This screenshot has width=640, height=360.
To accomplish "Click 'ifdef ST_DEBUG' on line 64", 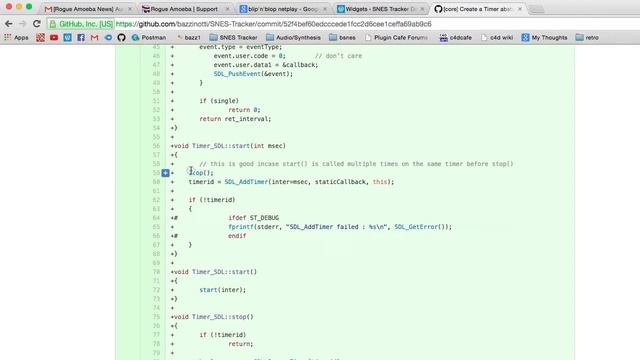I will click(253, 218).
